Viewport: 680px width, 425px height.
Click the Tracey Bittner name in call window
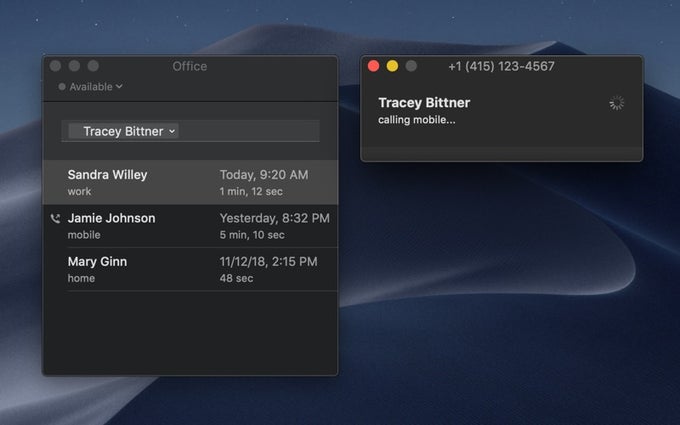click(x=424, y=103)
